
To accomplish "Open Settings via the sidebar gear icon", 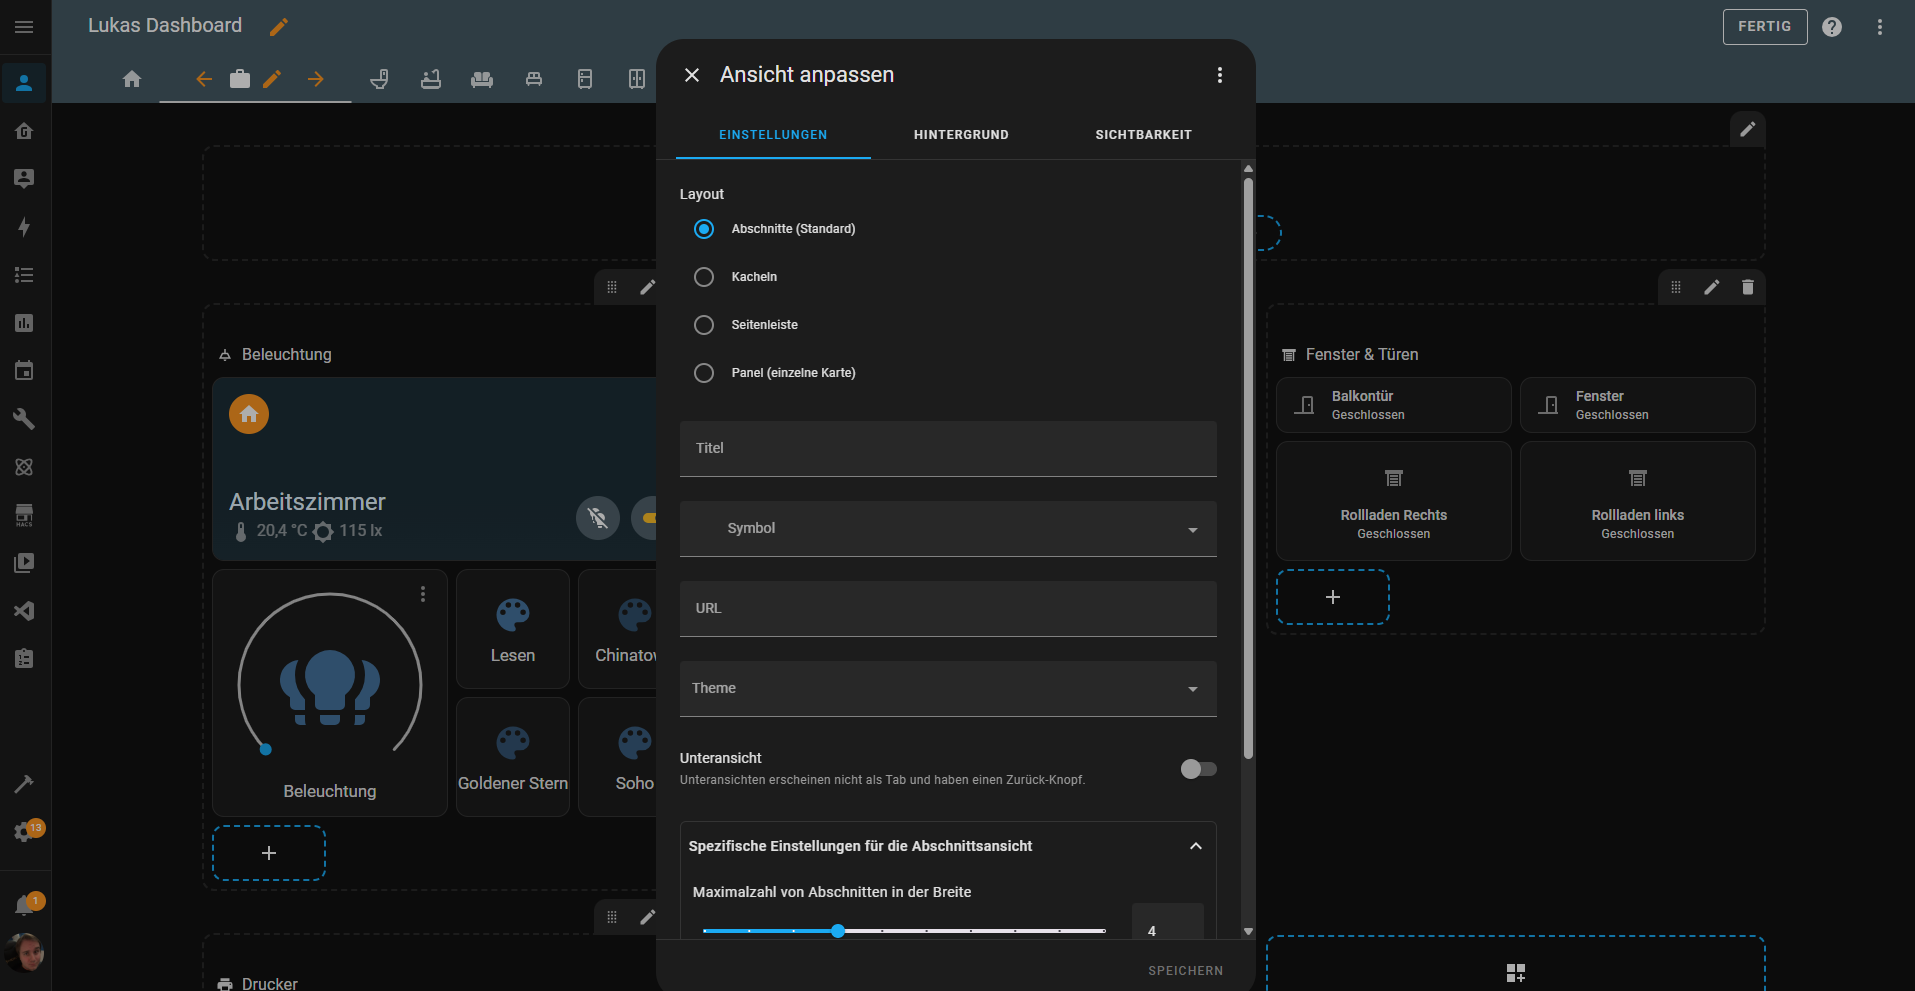I will (x=24, y=829).
